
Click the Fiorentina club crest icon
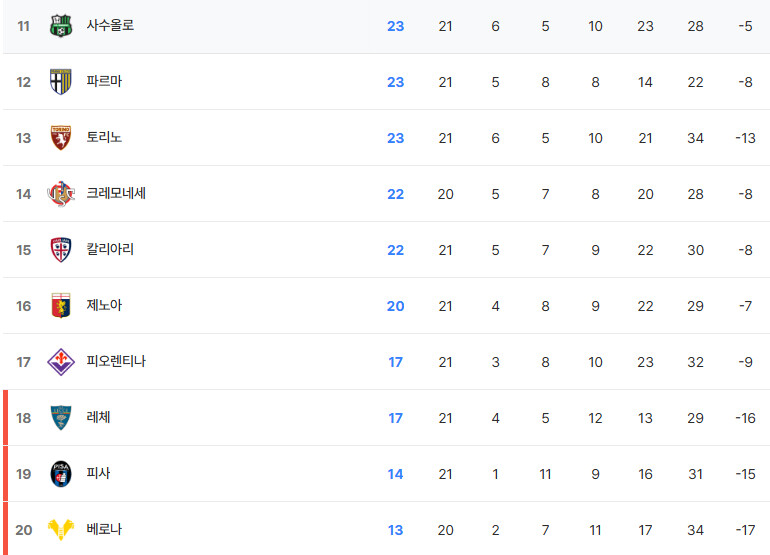[61, 362]
